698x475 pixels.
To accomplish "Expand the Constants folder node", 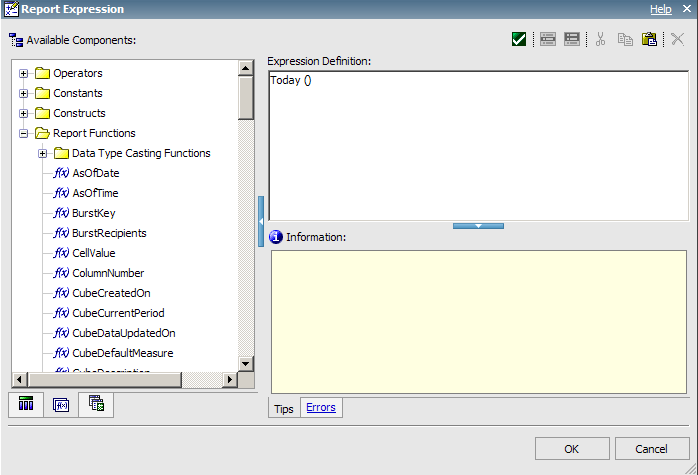I will tap(24, 93).
